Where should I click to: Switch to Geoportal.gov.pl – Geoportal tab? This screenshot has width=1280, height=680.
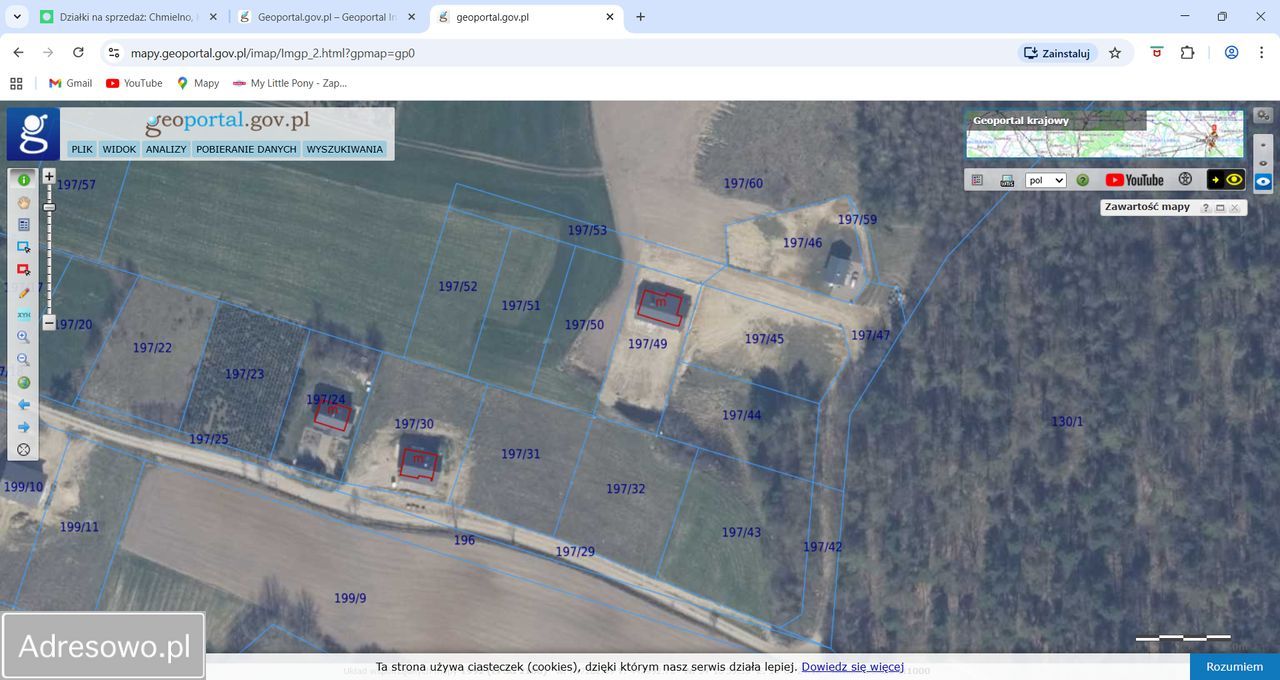point(328,17)
